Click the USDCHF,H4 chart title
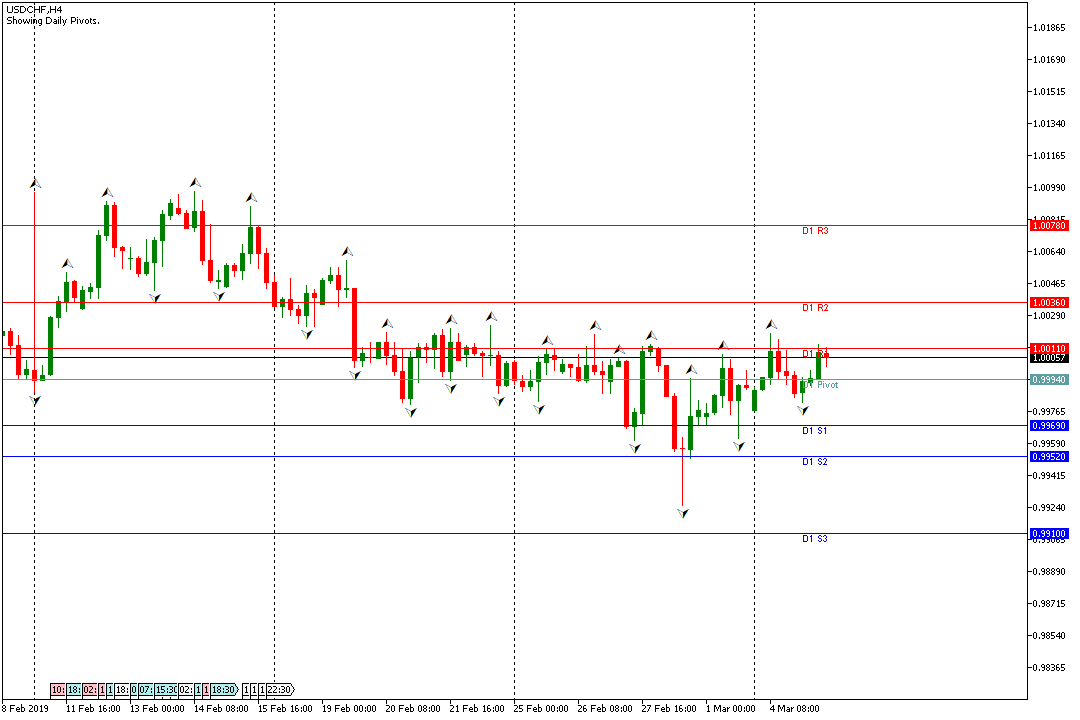The image size is (1080, 720). coord(33,8)
